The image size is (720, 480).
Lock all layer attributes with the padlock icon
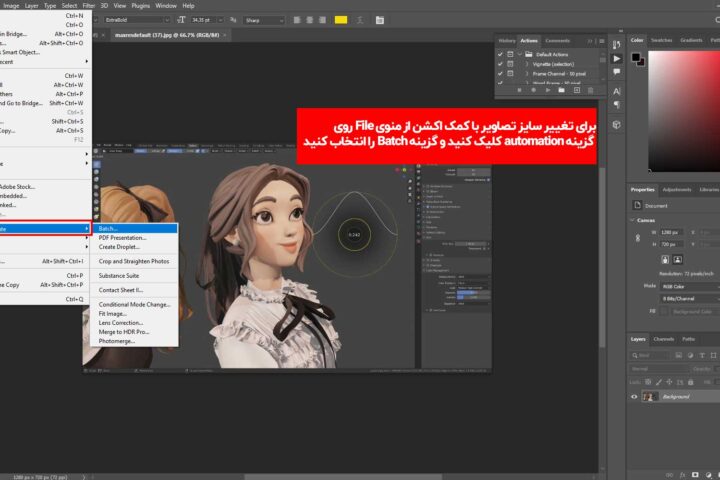(691, 382)
